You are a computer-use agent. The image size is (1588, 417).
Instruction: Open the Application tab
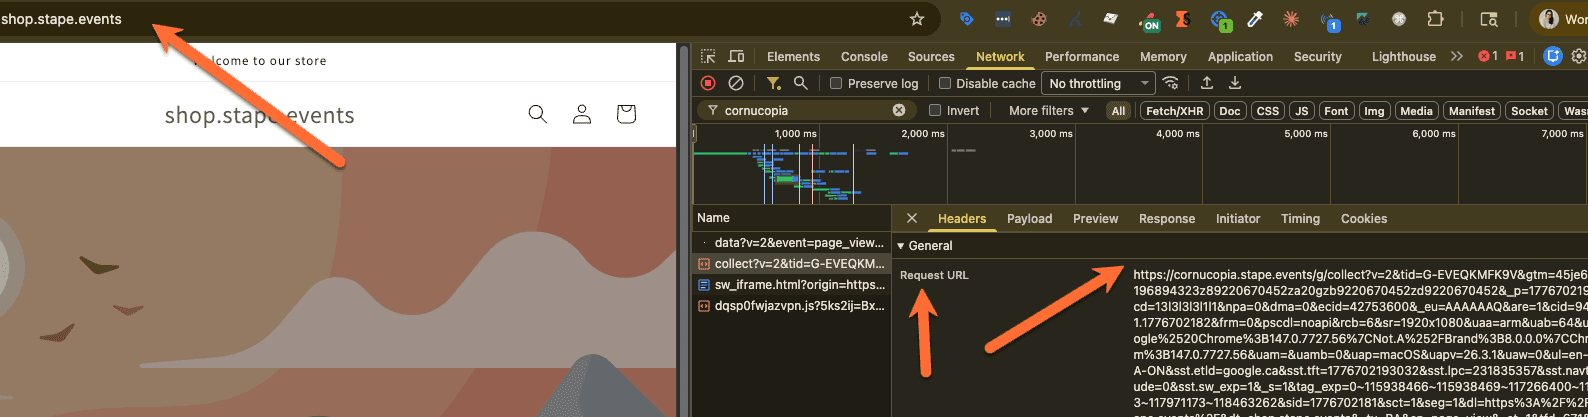(x=1240, y=57)
